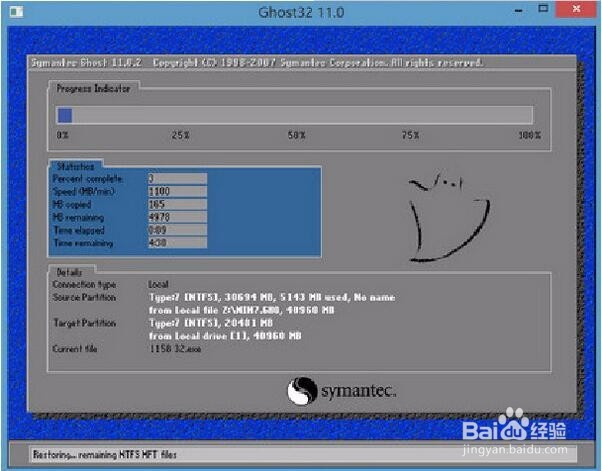Screen dimensions: 602x471
Task: Click the 25% progress marker
Action: point(180,135)
